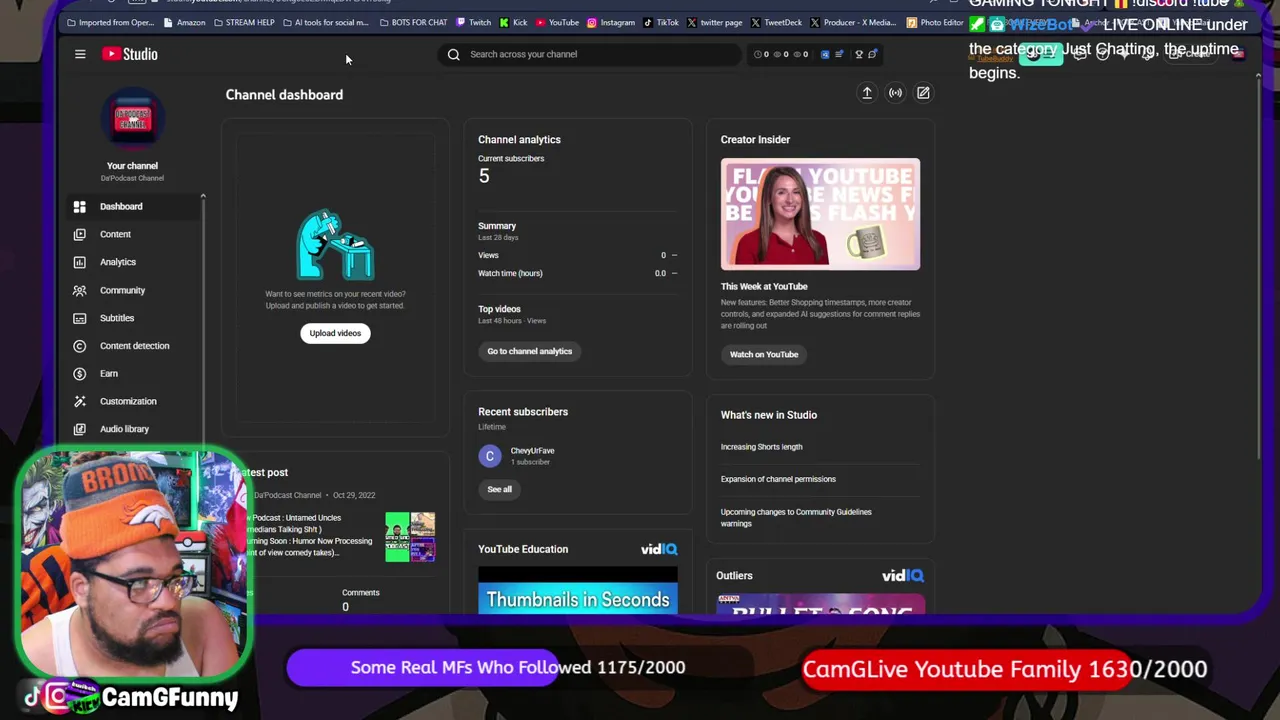Viewport: 1280px width, 720px height.
Task: Open the Creator Insider video thumbnail
Action: pos(820,214)
